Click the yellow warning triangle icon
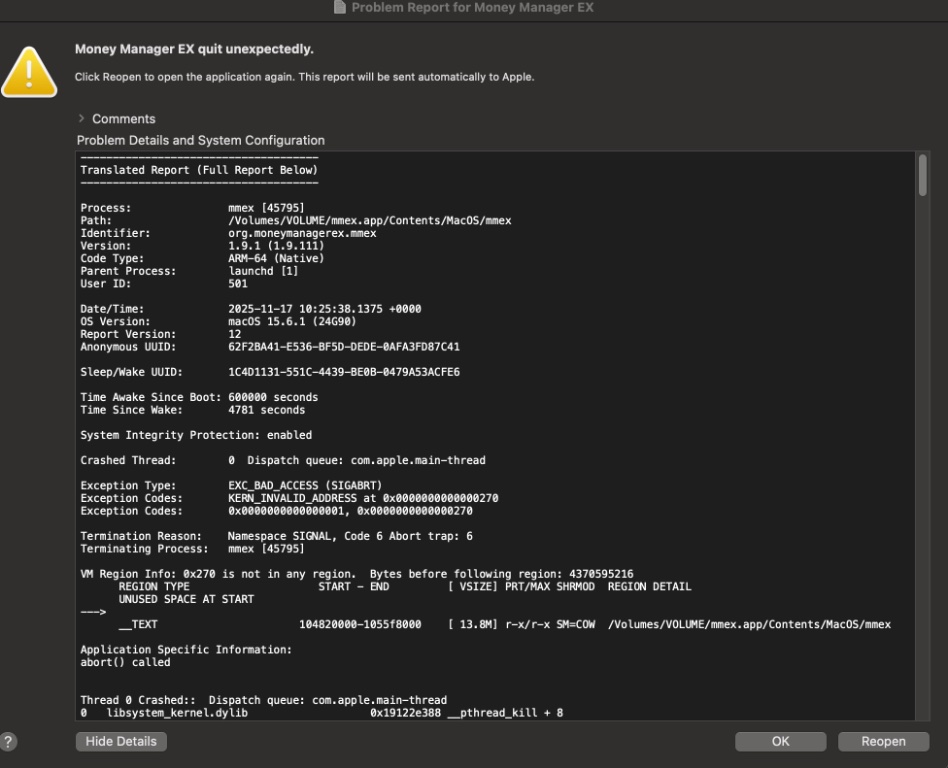 click(x=28, y=72)
